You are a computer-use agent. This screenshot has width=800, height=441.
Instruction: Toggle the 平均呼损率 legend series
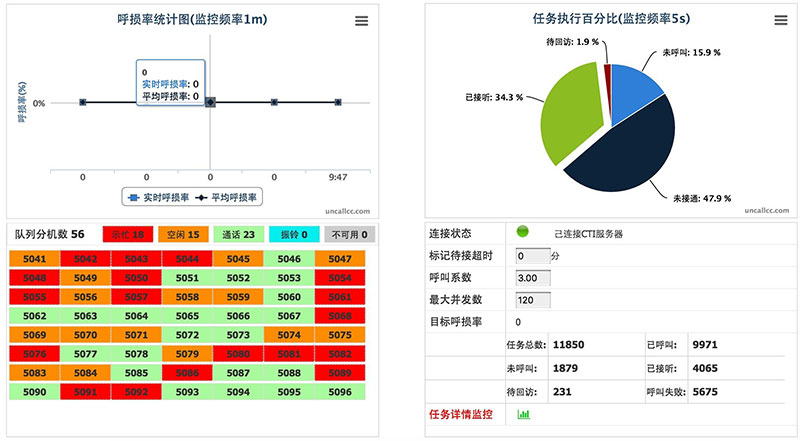[x=226, y=198]
